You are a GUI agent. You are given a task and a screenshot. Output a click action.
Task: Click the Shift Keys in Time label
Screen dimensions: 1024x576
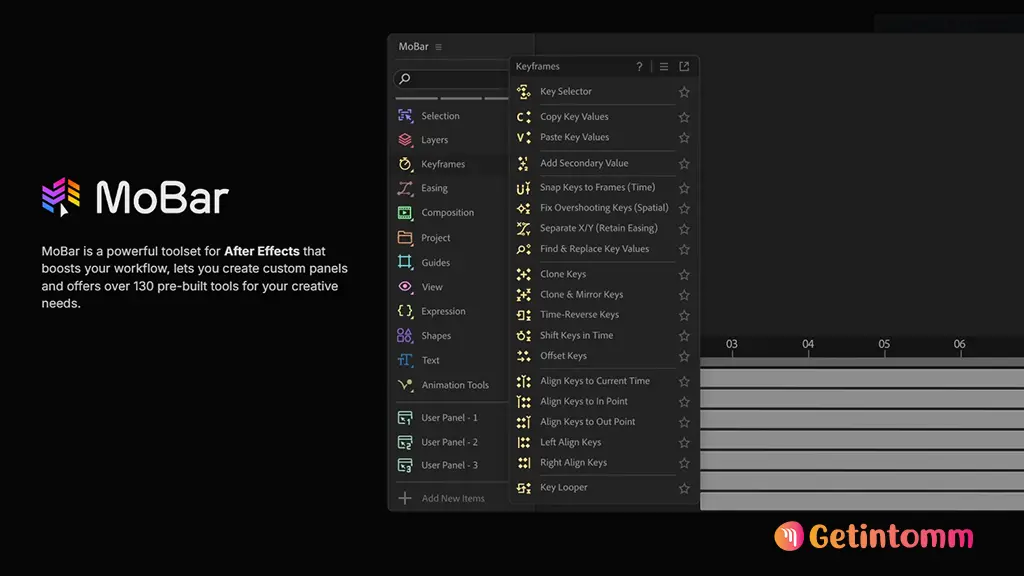[577, 336]
